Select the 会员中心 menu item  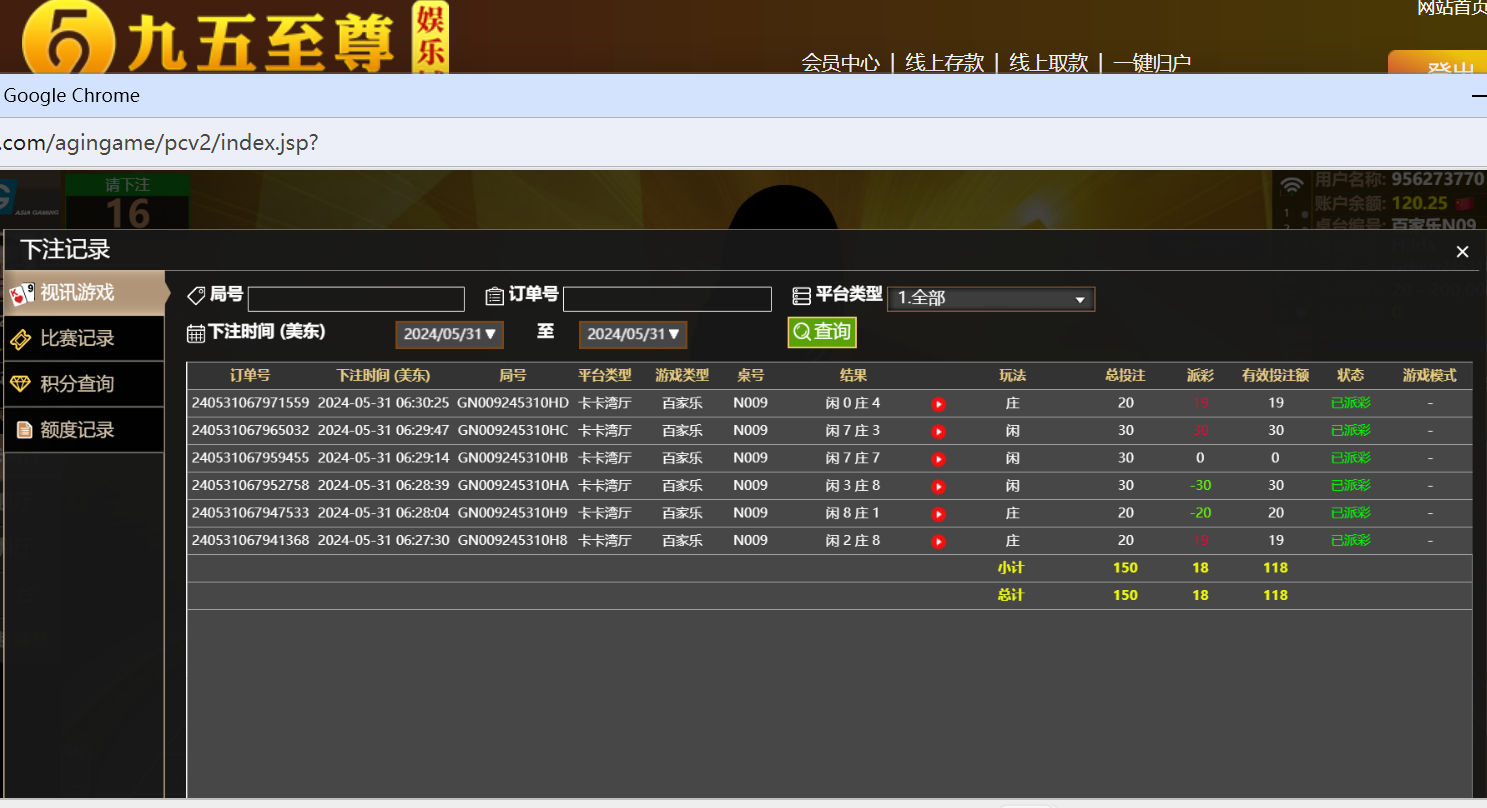click(838, 62)
